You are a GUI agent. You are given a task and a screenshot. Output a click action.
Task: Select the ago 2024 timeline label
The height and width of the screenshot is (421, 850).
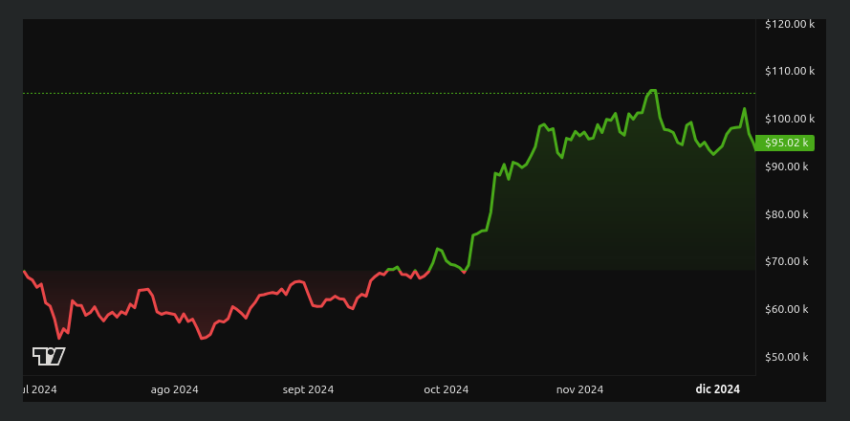click(175, 390)
